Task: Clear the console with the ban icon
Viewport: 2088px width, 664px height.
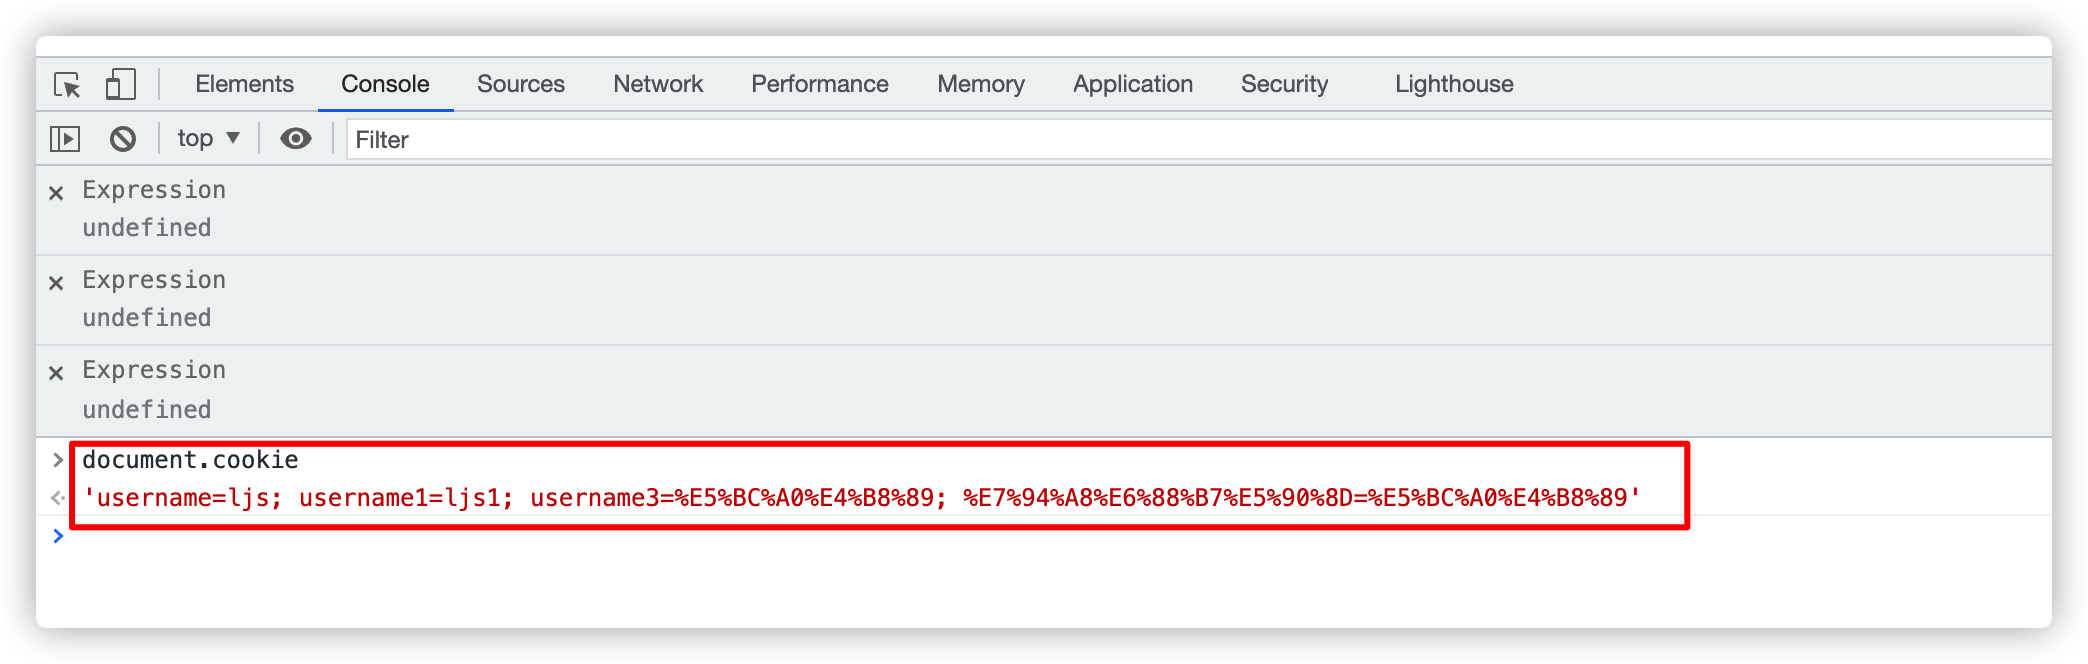Action: (x=123, y=139)
